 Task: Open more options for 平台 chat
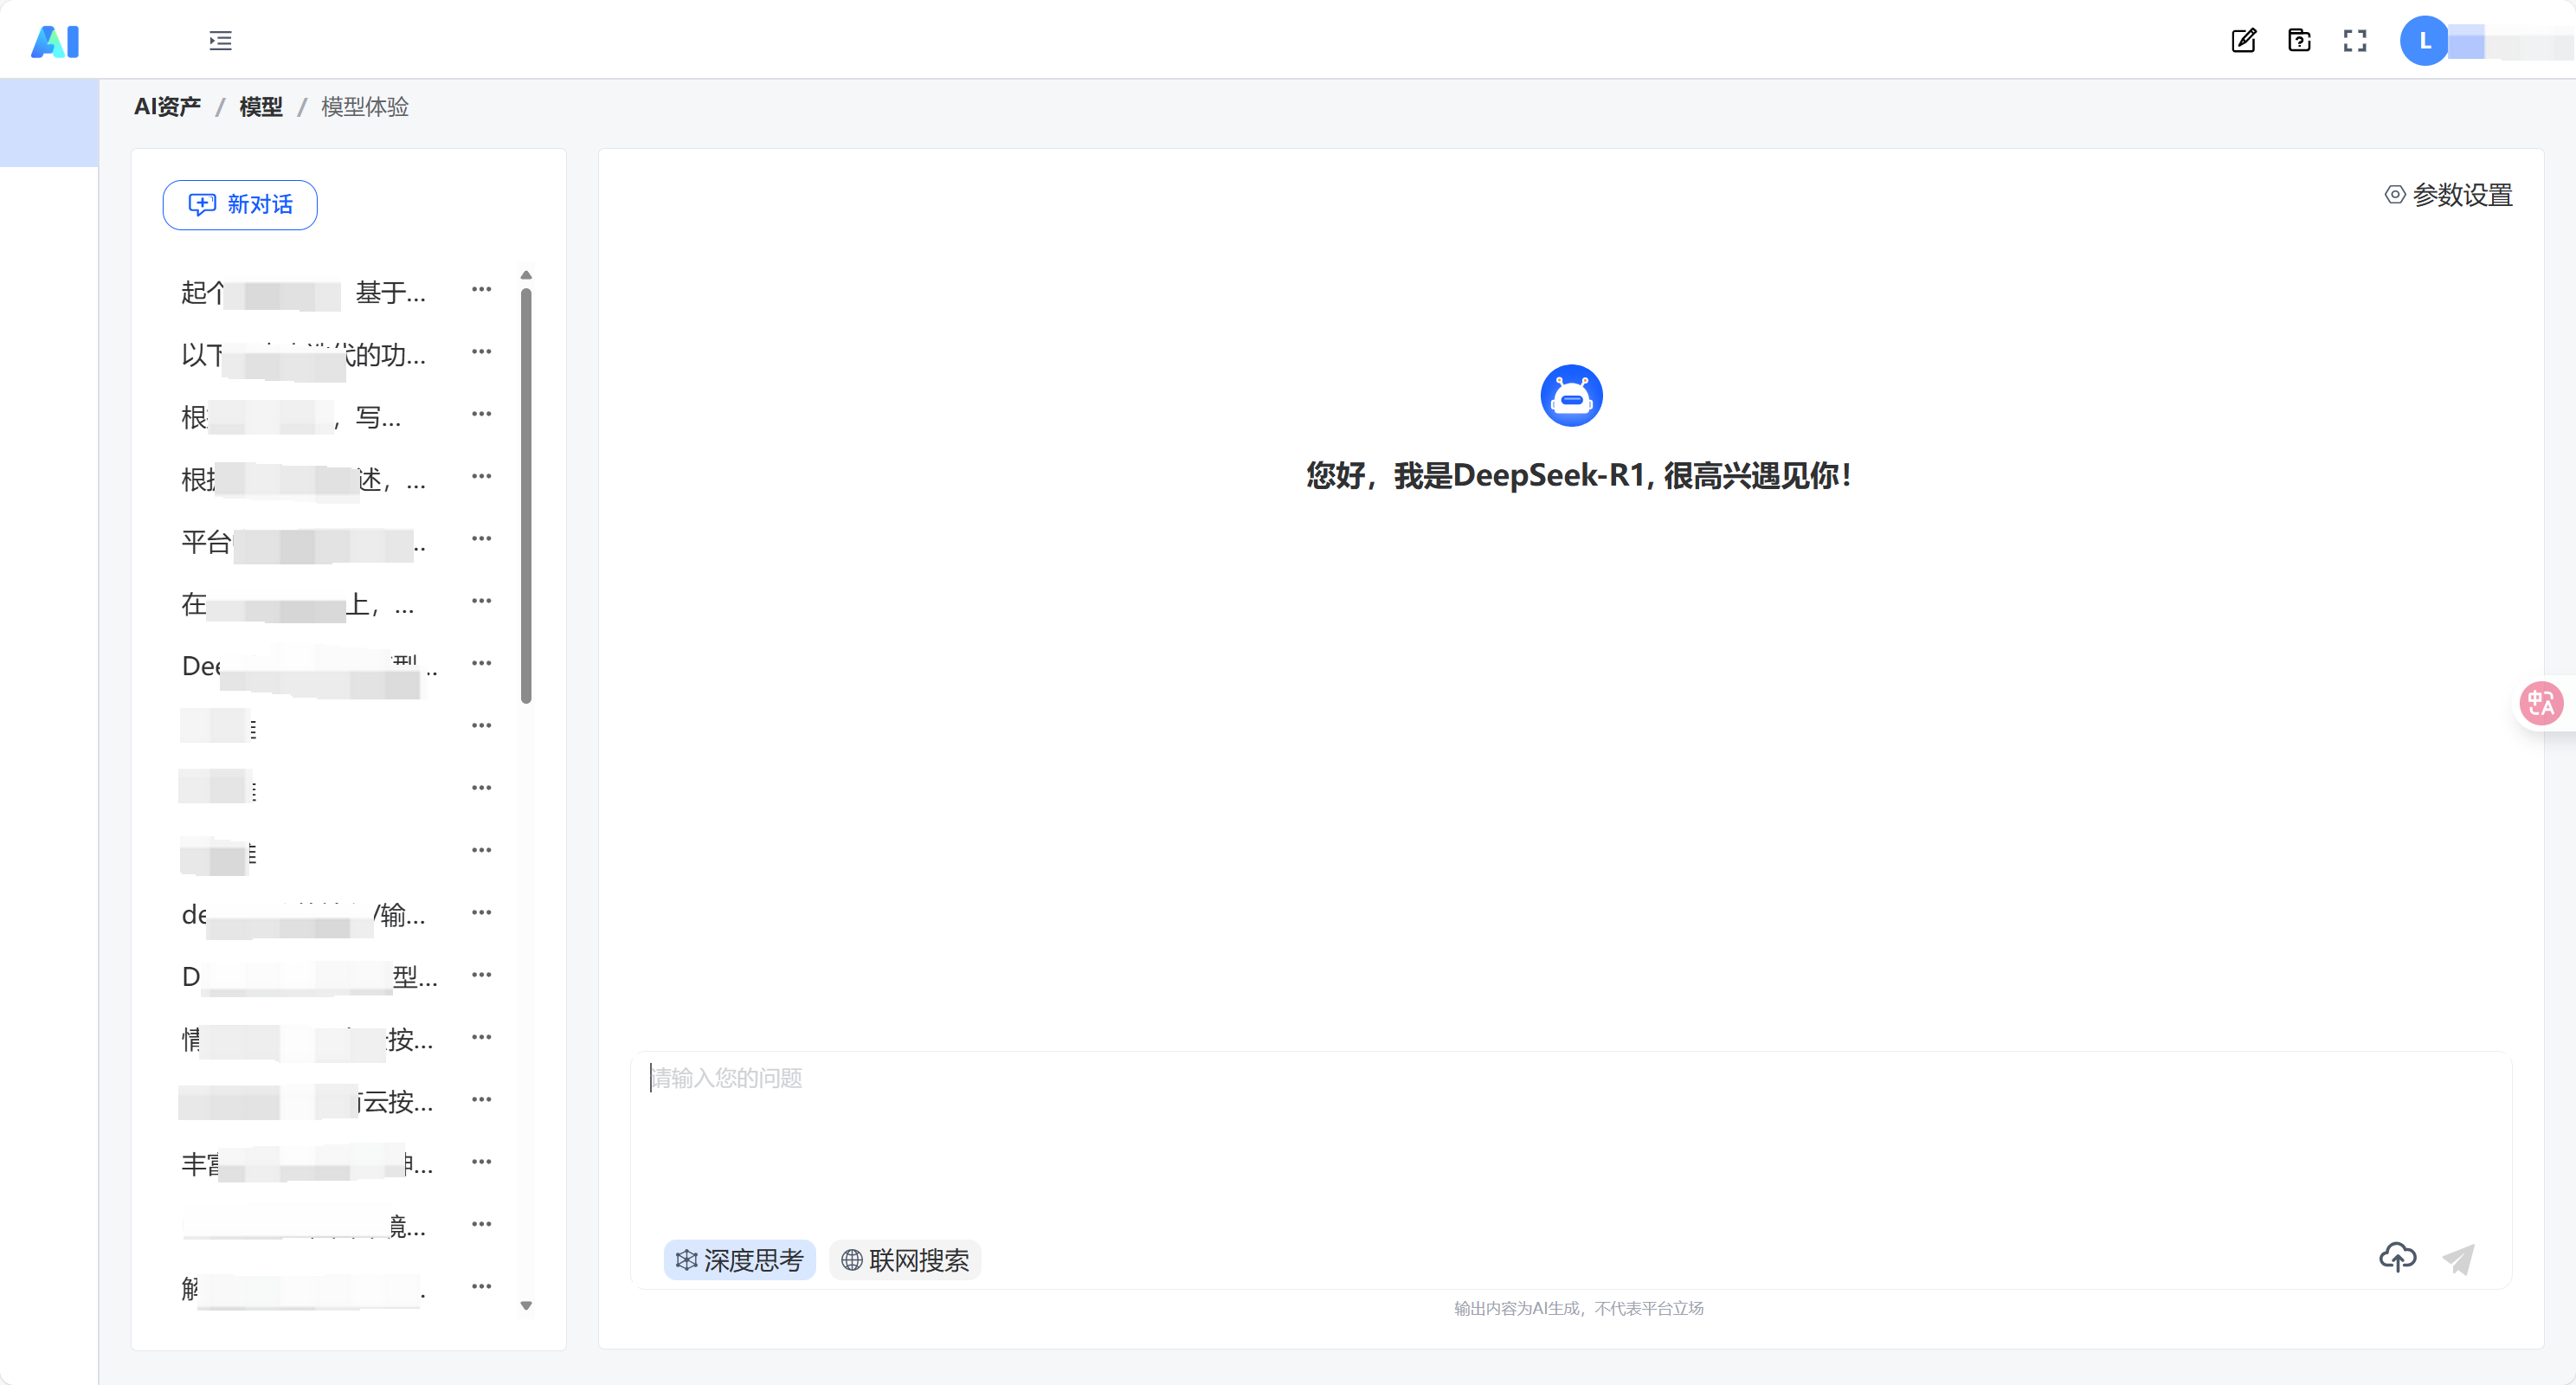point(481,539)
